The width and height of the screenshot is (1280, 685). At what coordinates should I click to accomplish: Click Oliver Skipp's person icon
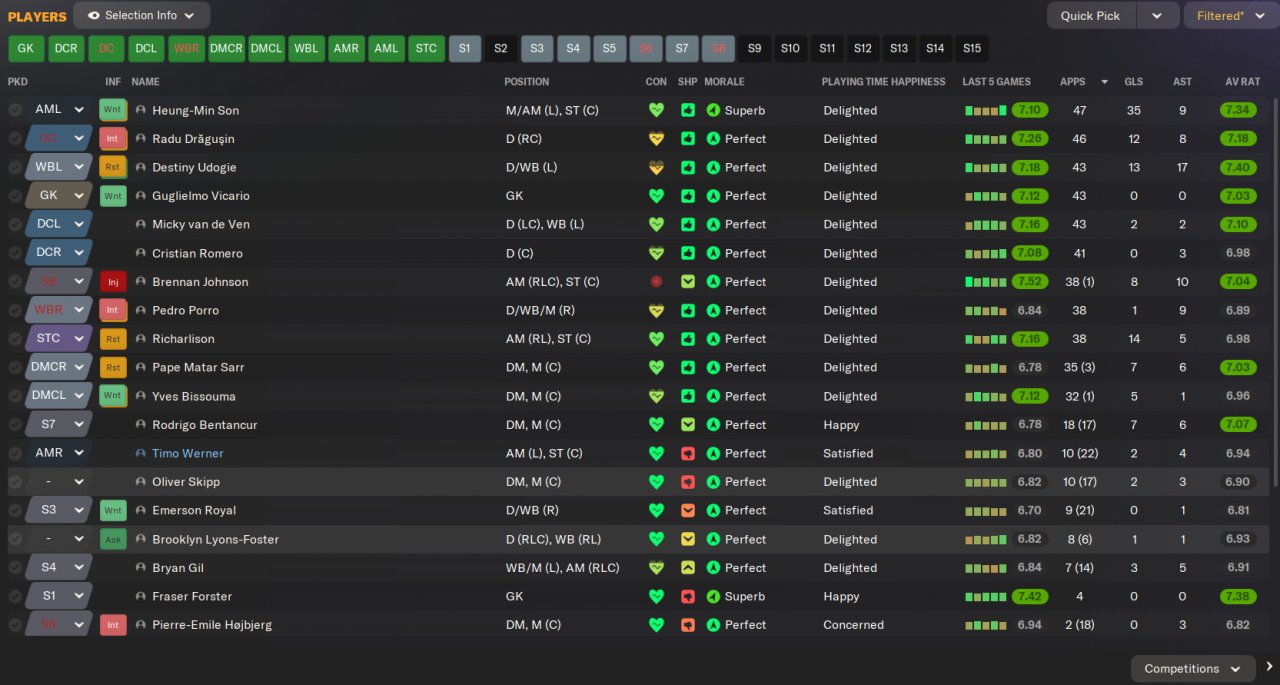click(x=140, y=482)
